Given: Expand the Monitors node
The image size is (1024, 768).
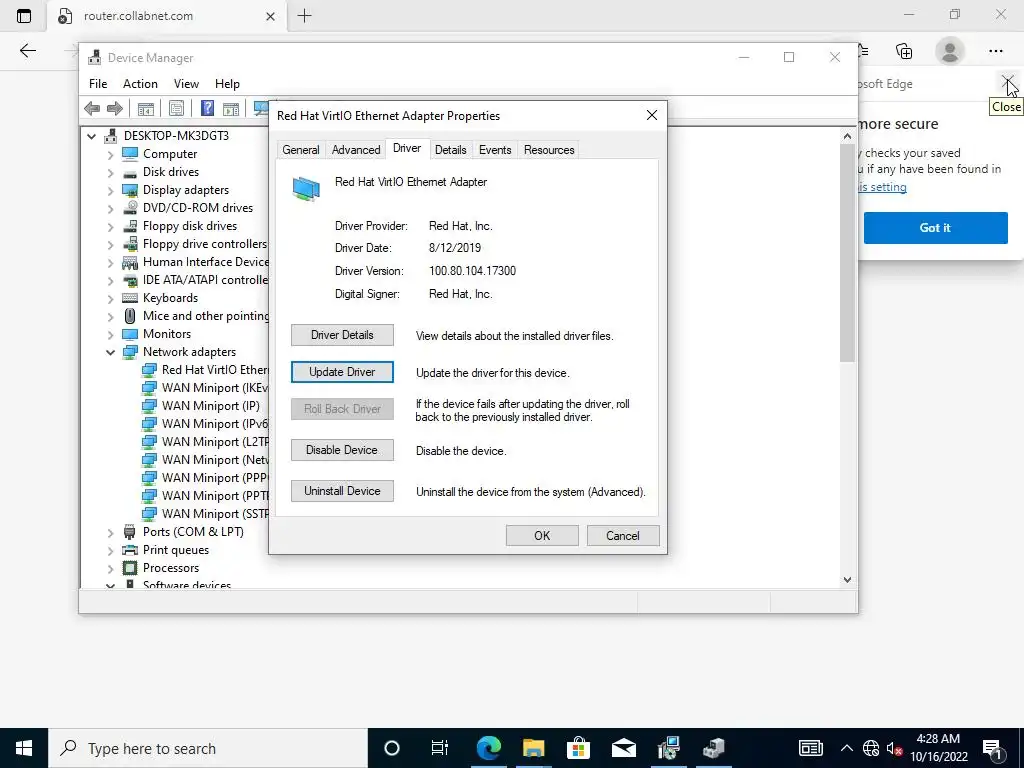Looking at the screenshot, I should (110, 335).
